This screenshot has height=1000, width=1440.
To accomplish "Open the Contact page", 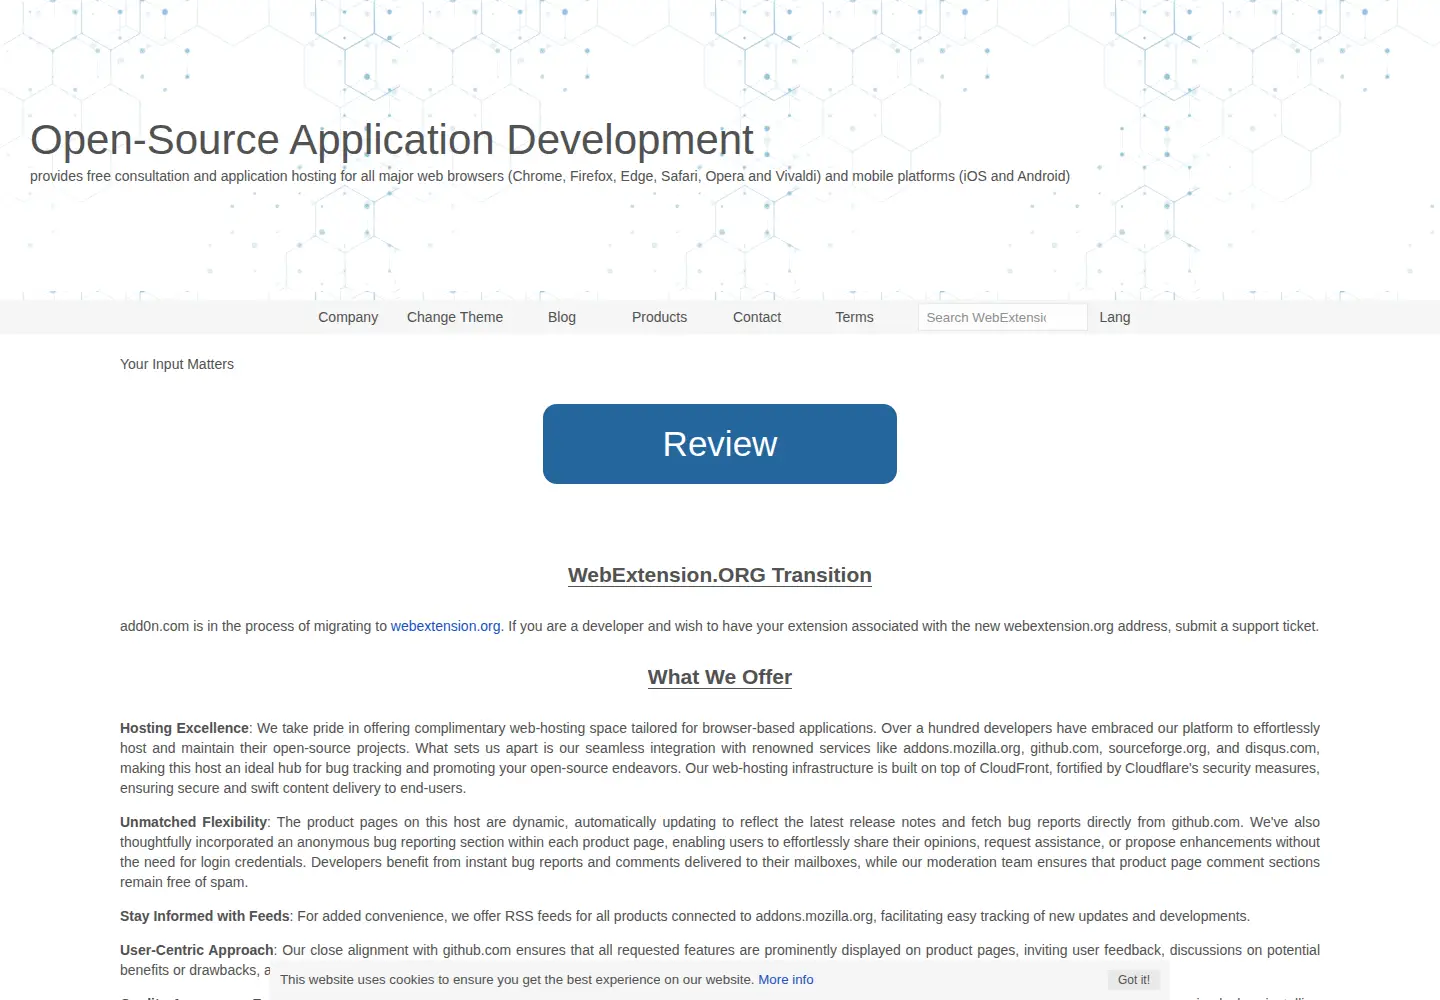I will tap(757, 317).
